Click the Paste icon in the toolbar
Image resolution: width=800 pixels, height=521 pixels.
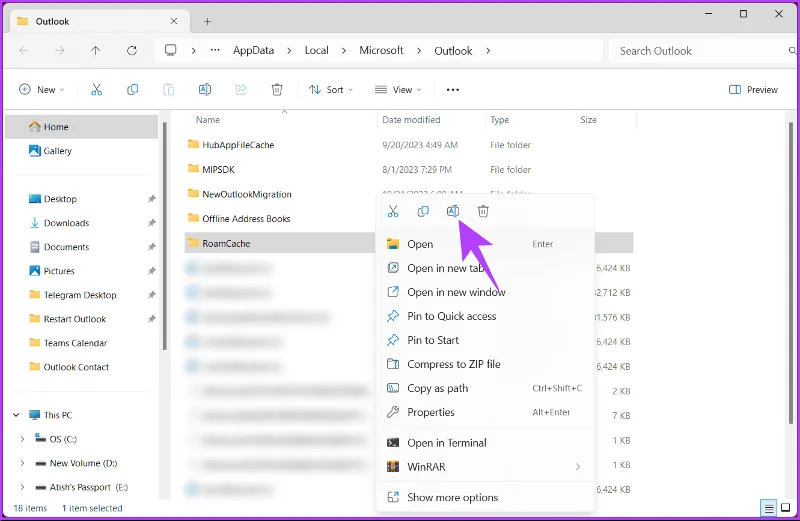[x=168, y=90]
